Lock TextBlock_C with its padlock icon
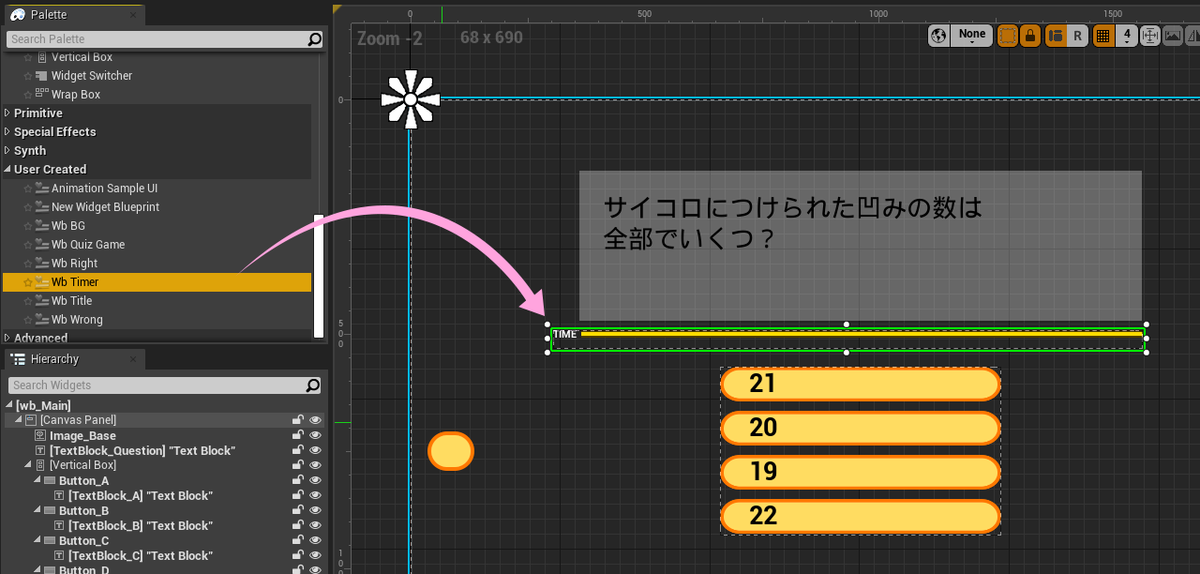The image size is (1200, 574). click(298, 556)
